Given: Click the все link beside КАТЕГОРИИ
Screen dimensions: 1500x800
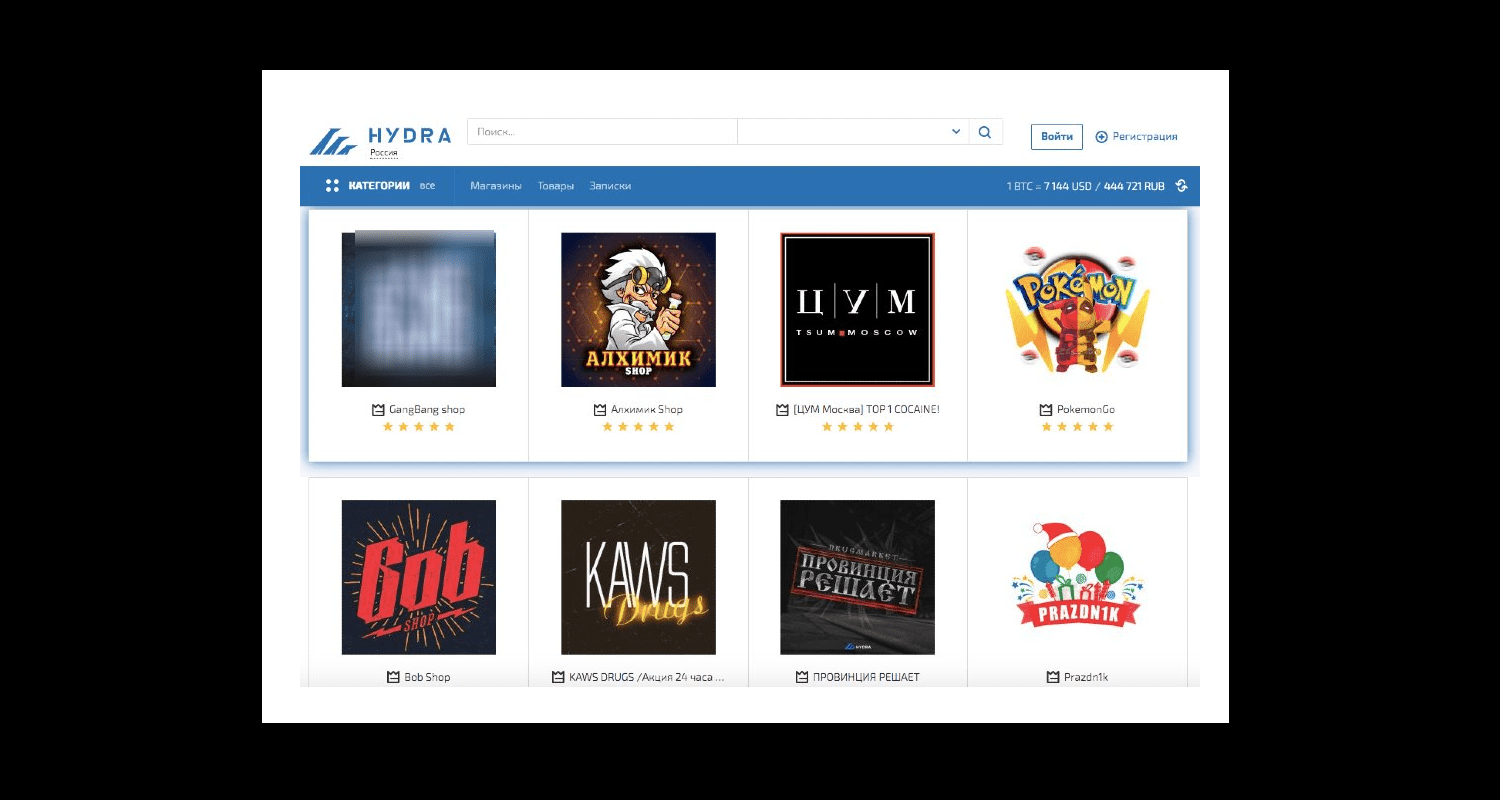Looking at the screenshot, I should click(x=426, y=186).
